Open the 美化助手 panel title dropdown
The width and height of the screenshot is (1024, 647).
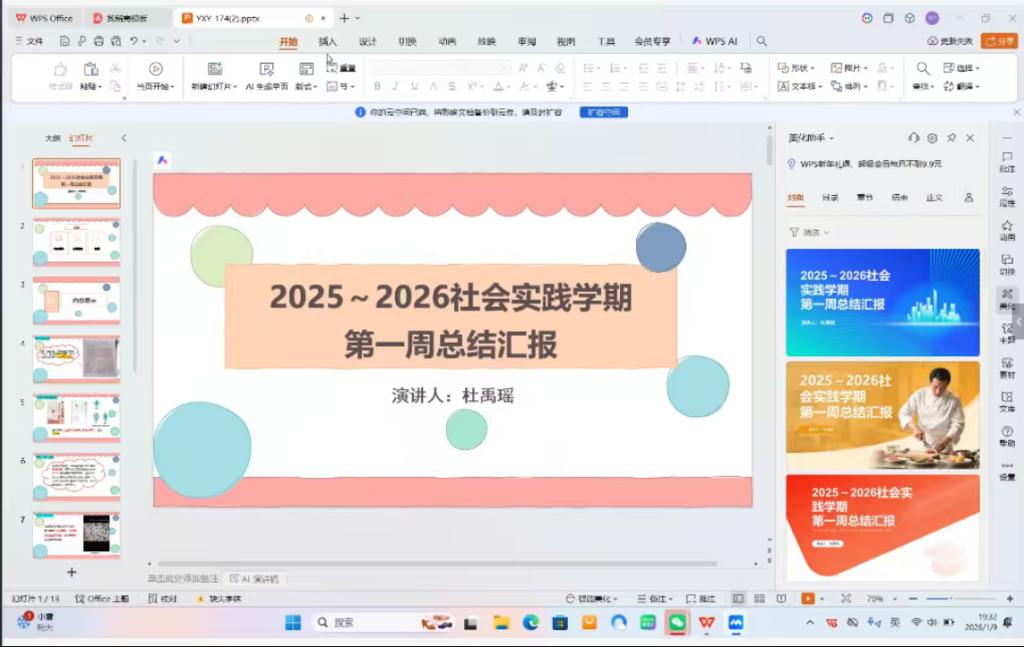[x=811, y=138]
